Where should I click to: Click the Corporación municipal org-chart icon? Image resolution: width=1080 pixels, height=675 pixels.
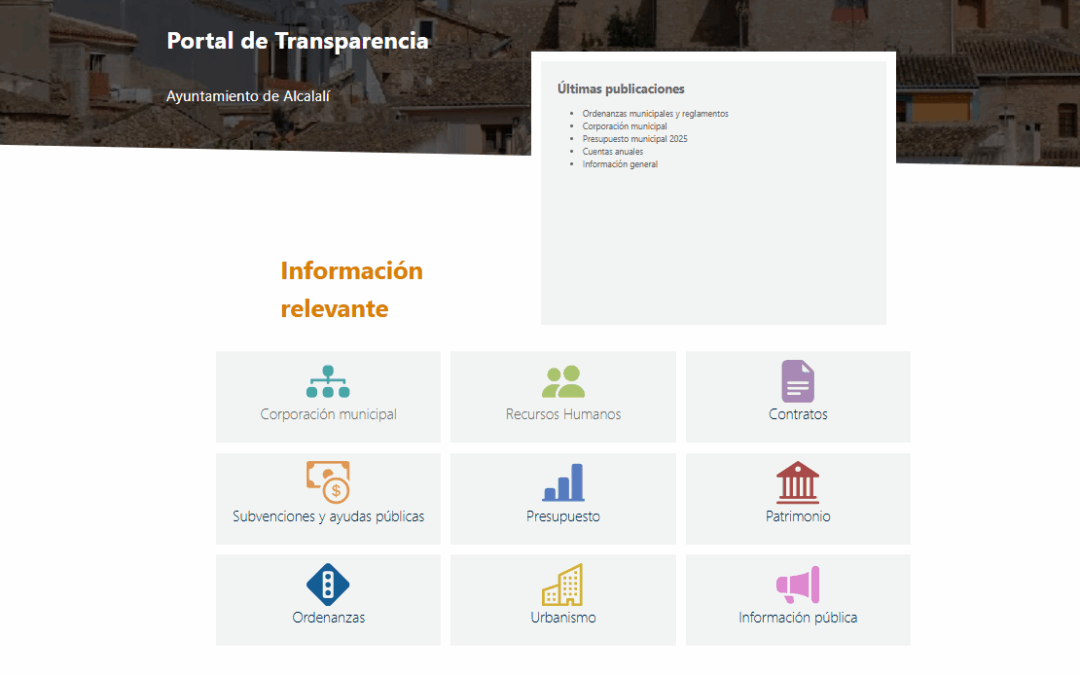(x=328, y=381)
